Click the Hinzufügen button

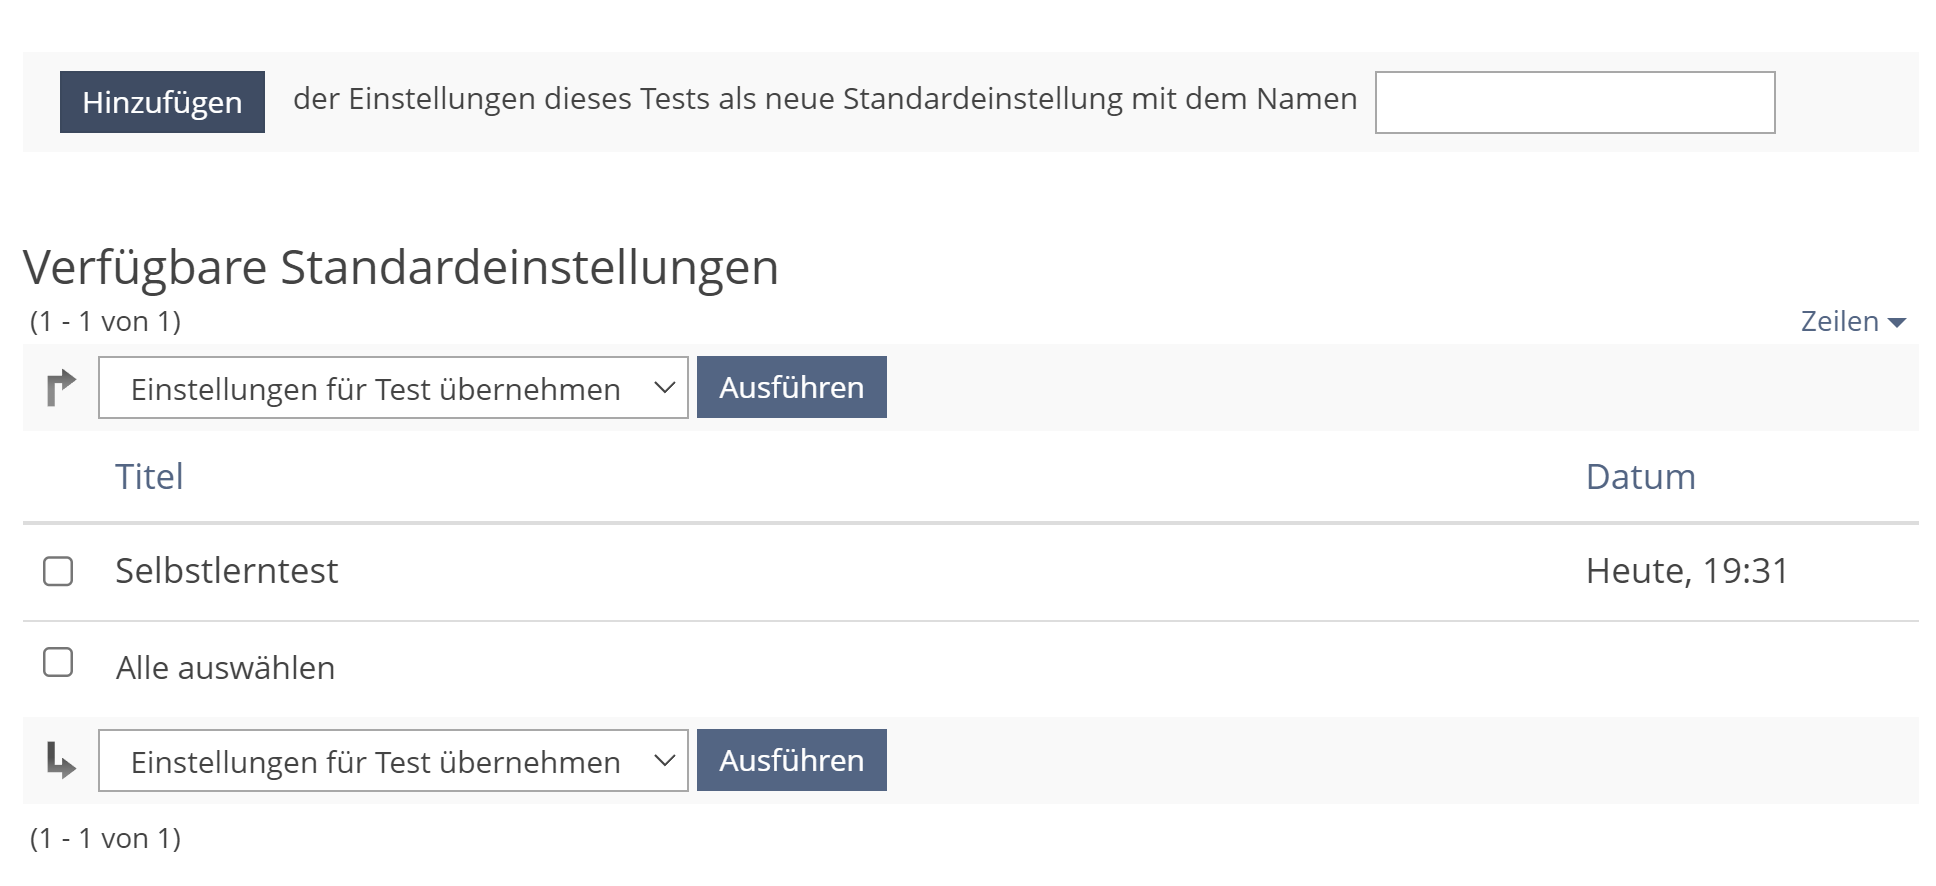pyautogui.click(x=162, y=102)
